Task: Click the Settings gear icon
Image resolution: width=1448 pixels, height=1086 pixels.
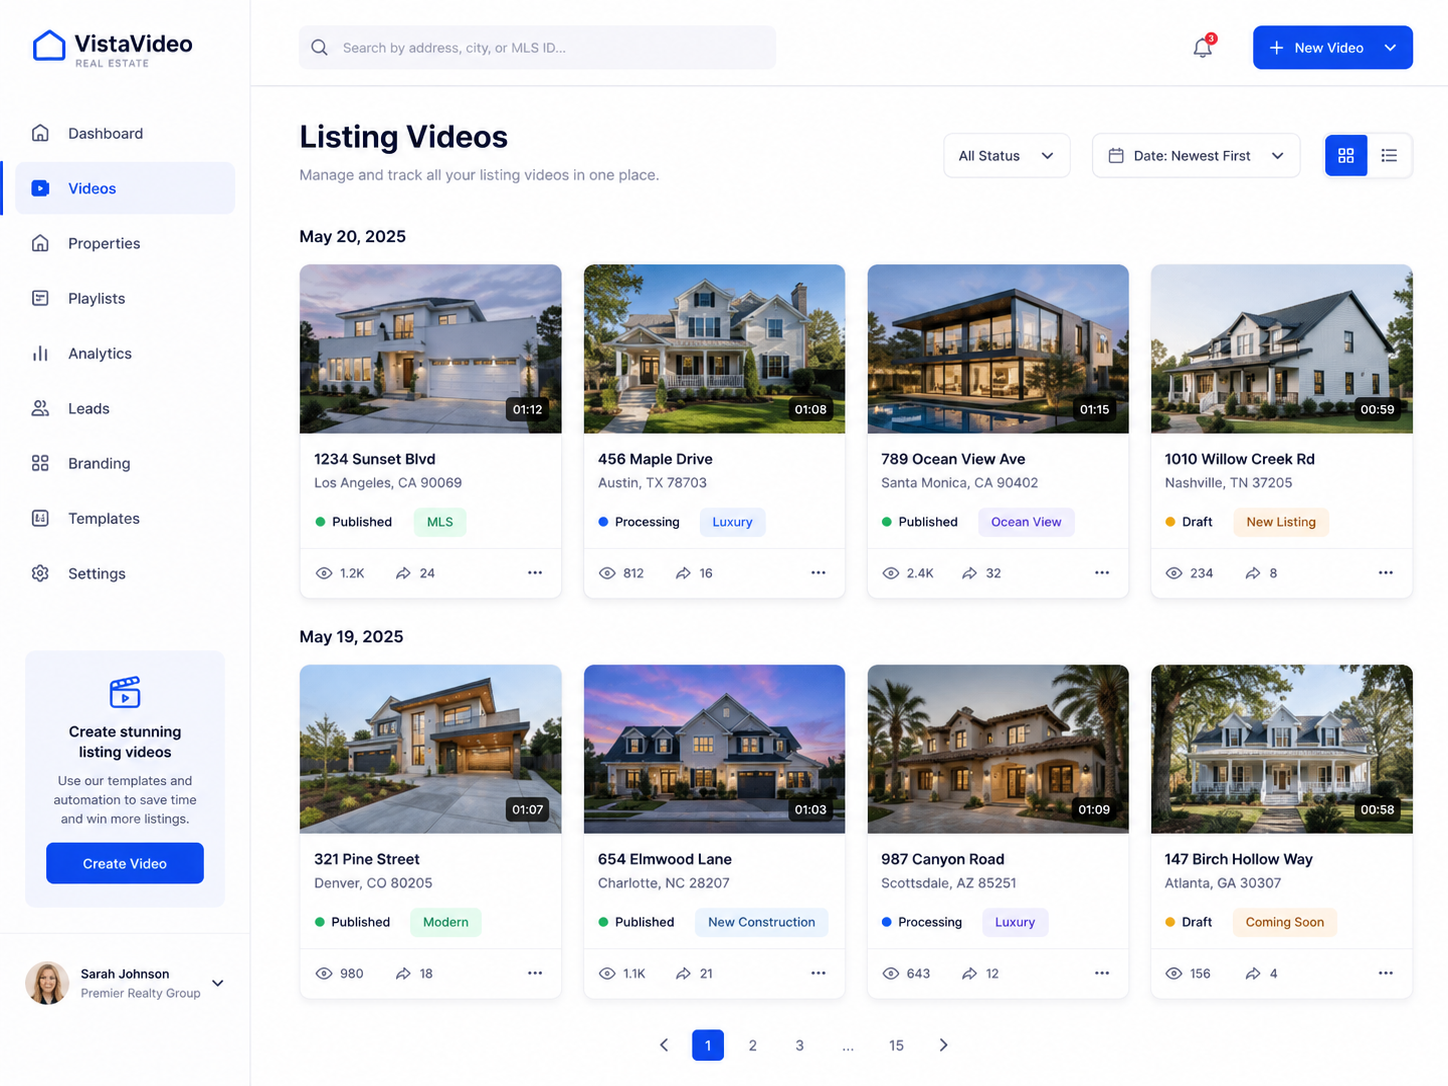Action: [x=40, y=573]
